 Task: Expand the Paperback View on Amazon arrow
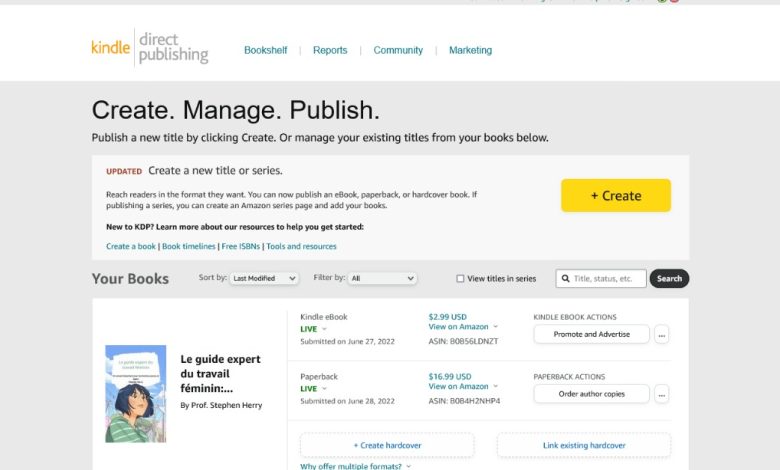pyautogui.click(x=495, y=386)
